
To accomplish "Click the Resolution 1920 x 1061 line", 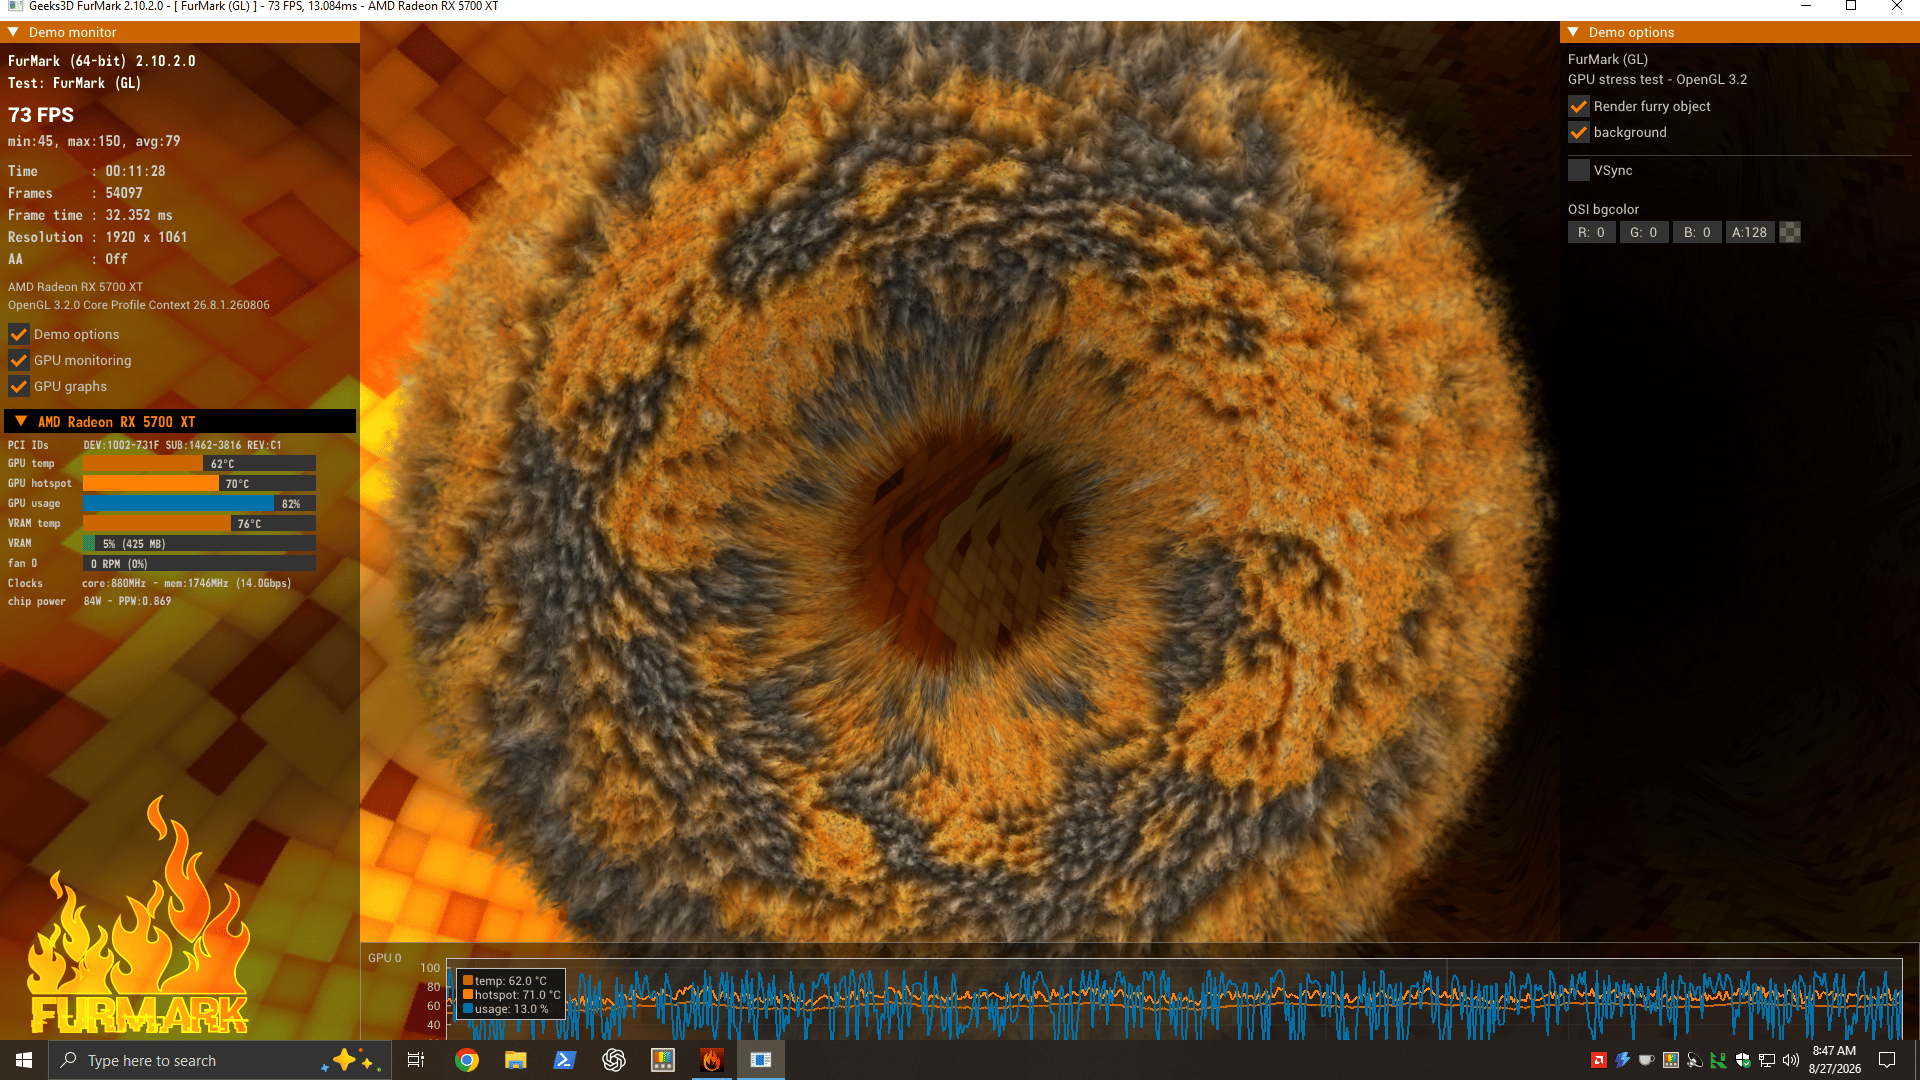I will [98, 237].
